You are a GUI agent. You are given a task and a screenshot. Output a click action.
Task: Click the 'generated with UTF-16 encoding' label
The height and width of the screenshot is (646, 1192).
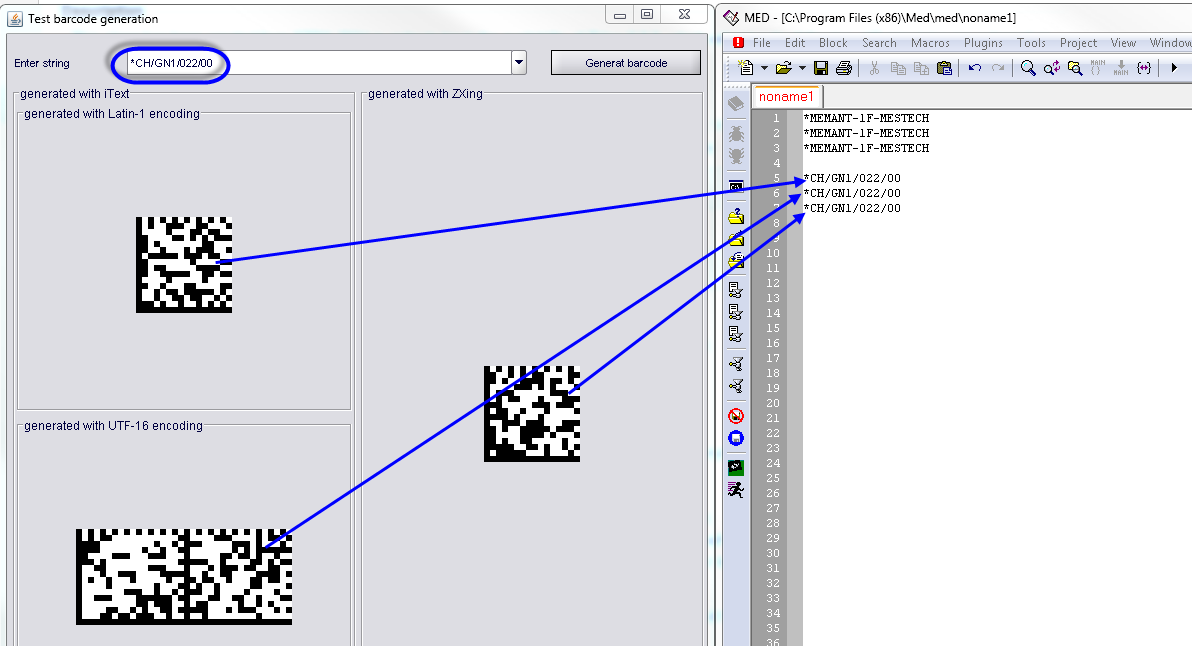[x=113, y=426]
